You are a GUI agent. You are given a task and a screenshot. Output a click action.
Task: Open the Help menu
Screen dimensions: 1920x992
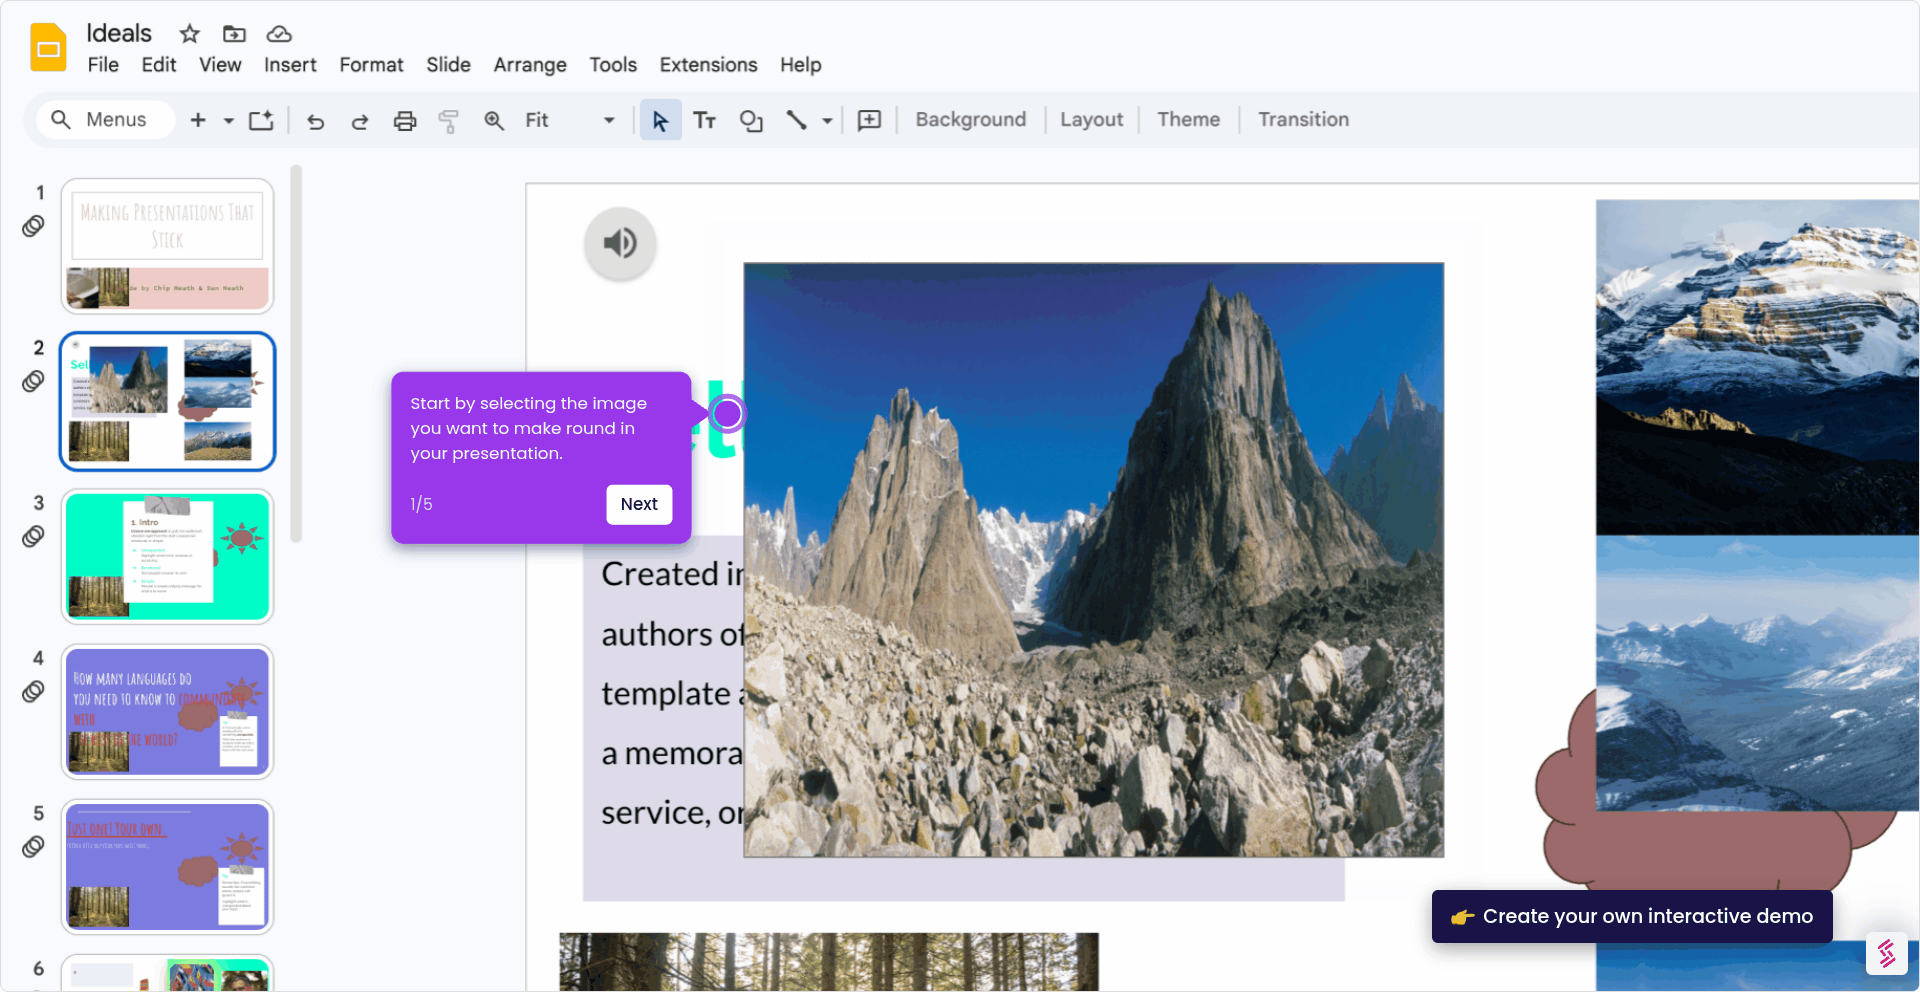coord(801,65)
